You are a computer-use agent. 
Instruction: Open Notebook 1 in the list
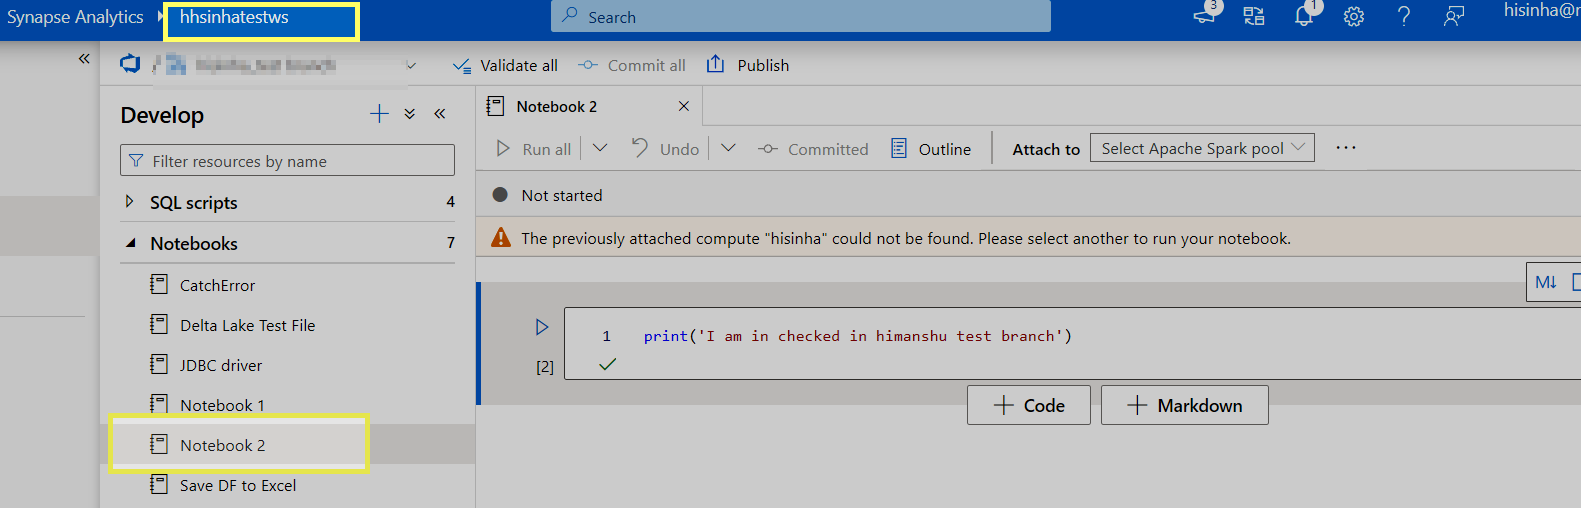[222, 405]
